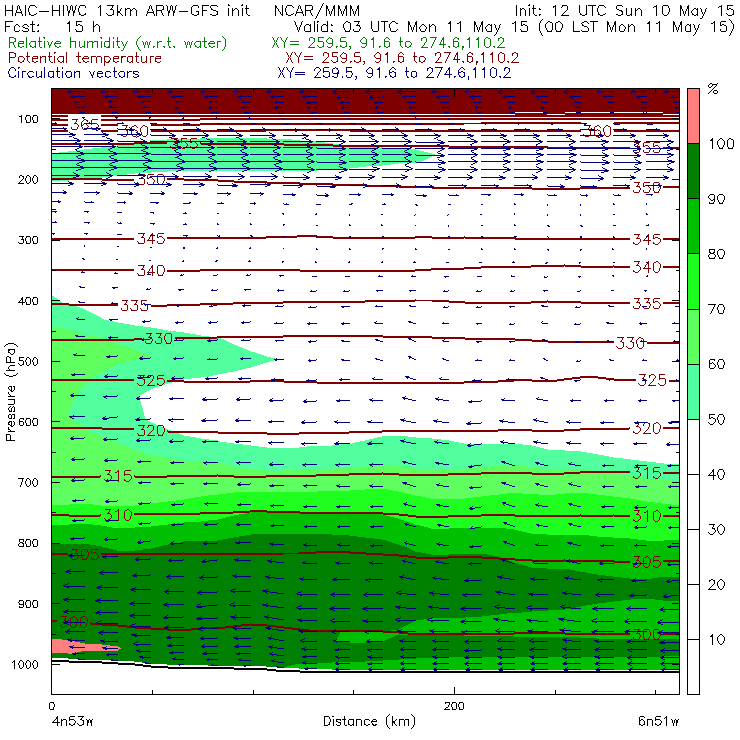Image resolution: width=740 pixels, height=740 pixels.
Task: Select the red XY= 259.5, 91.6 coordinates line
Action: pyautogui.click(x=402, y=58)
